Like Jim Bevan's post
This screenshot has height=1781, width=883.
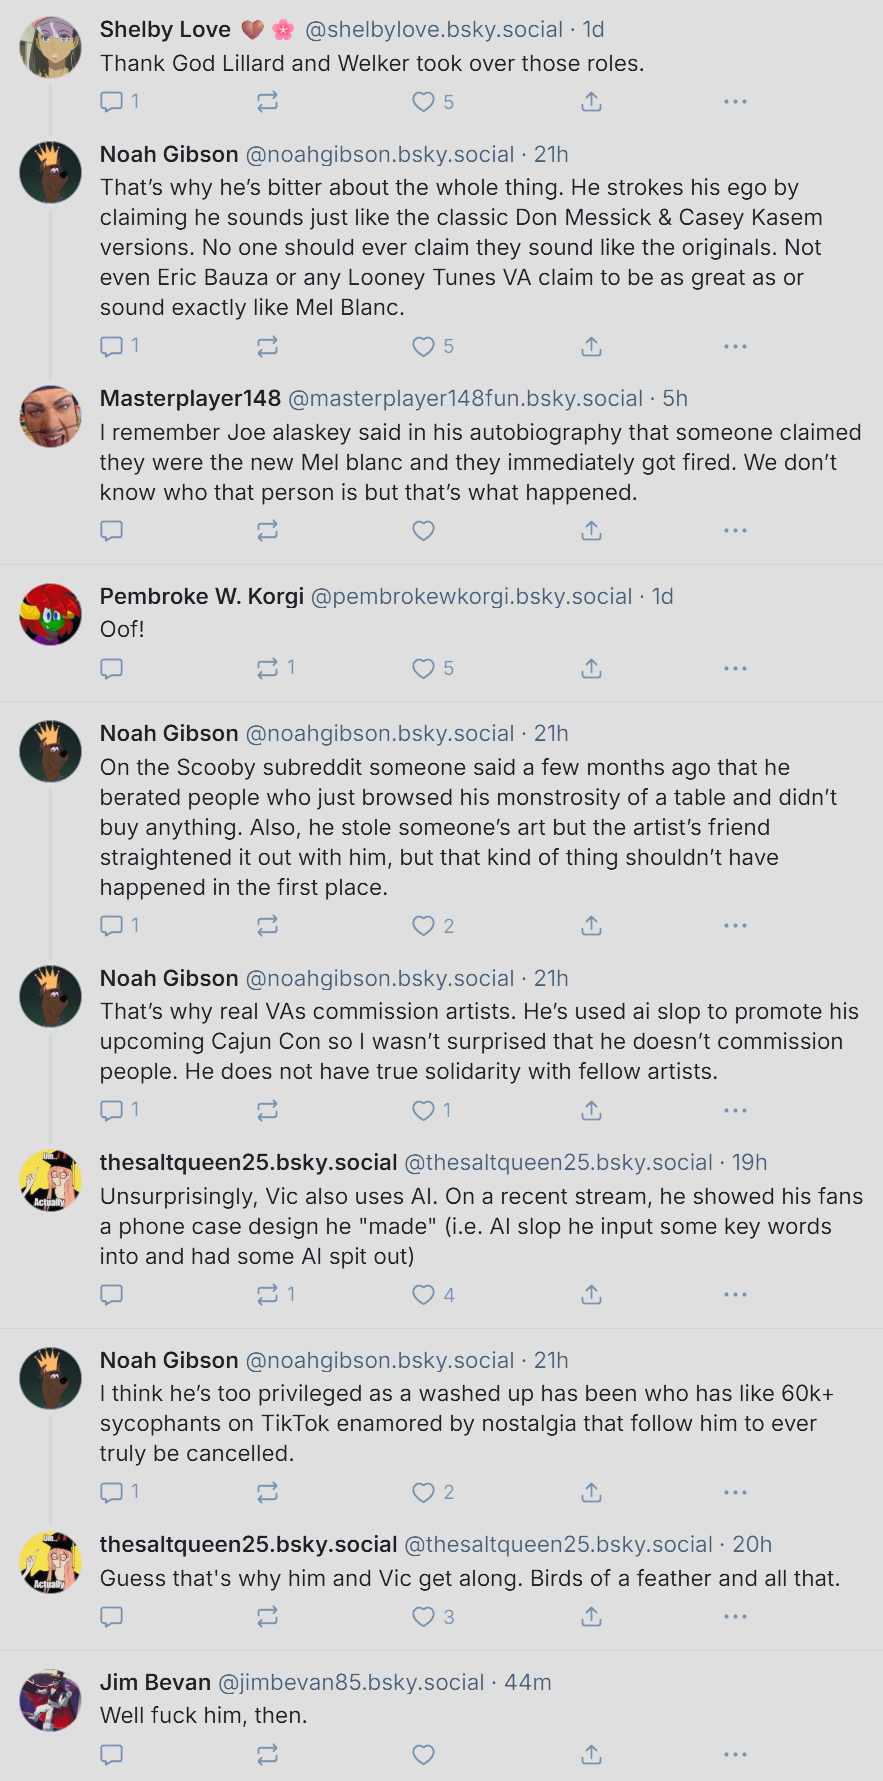click(x=424, y=1754)
